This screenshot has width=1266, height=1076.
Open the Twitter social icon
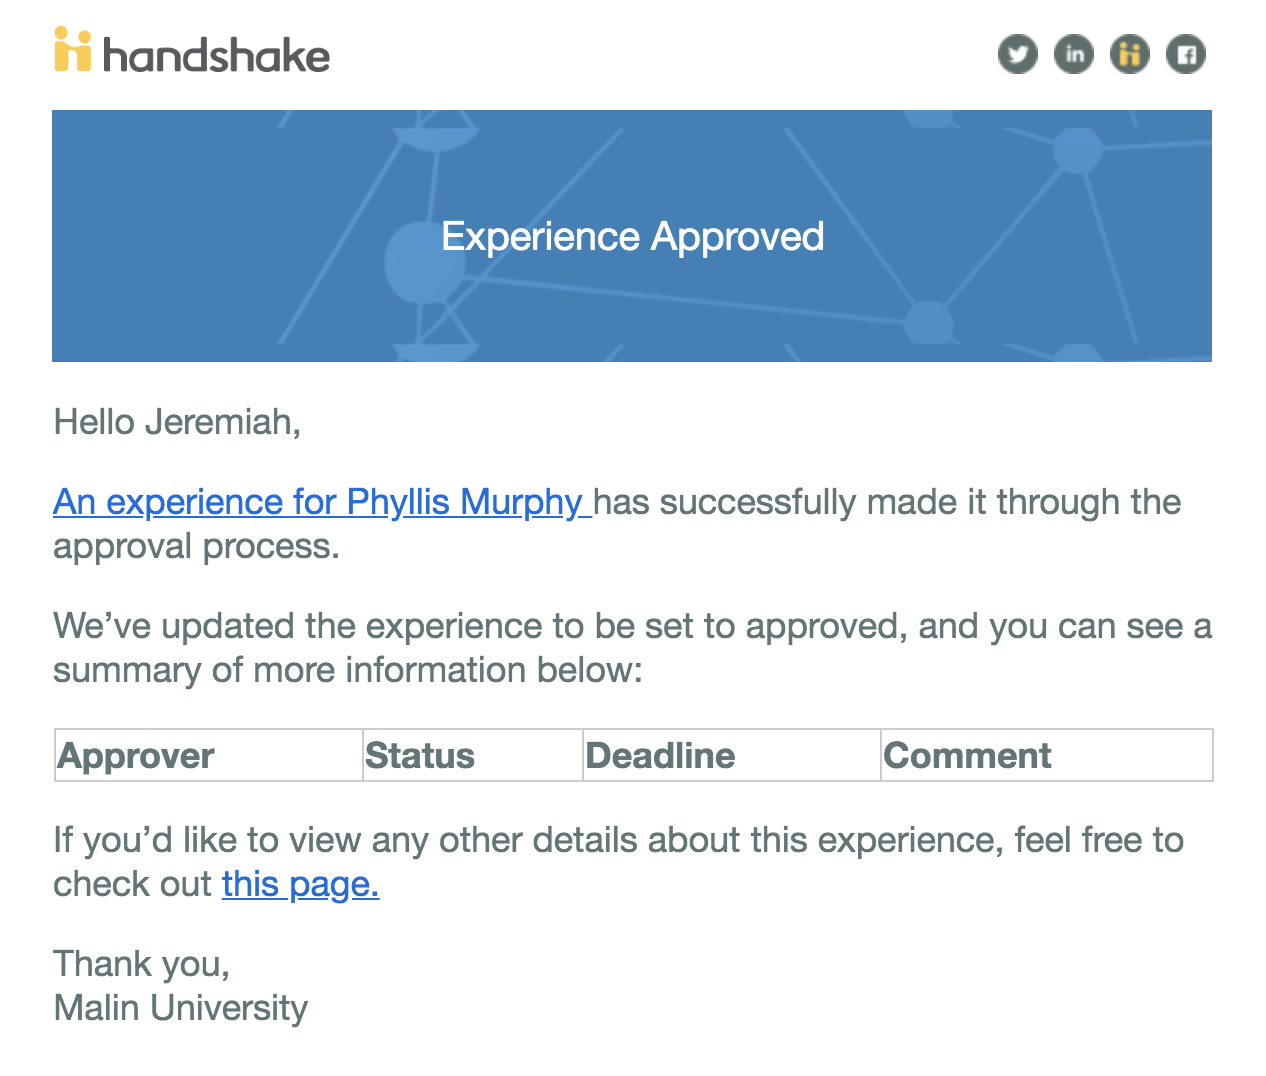1018,54
